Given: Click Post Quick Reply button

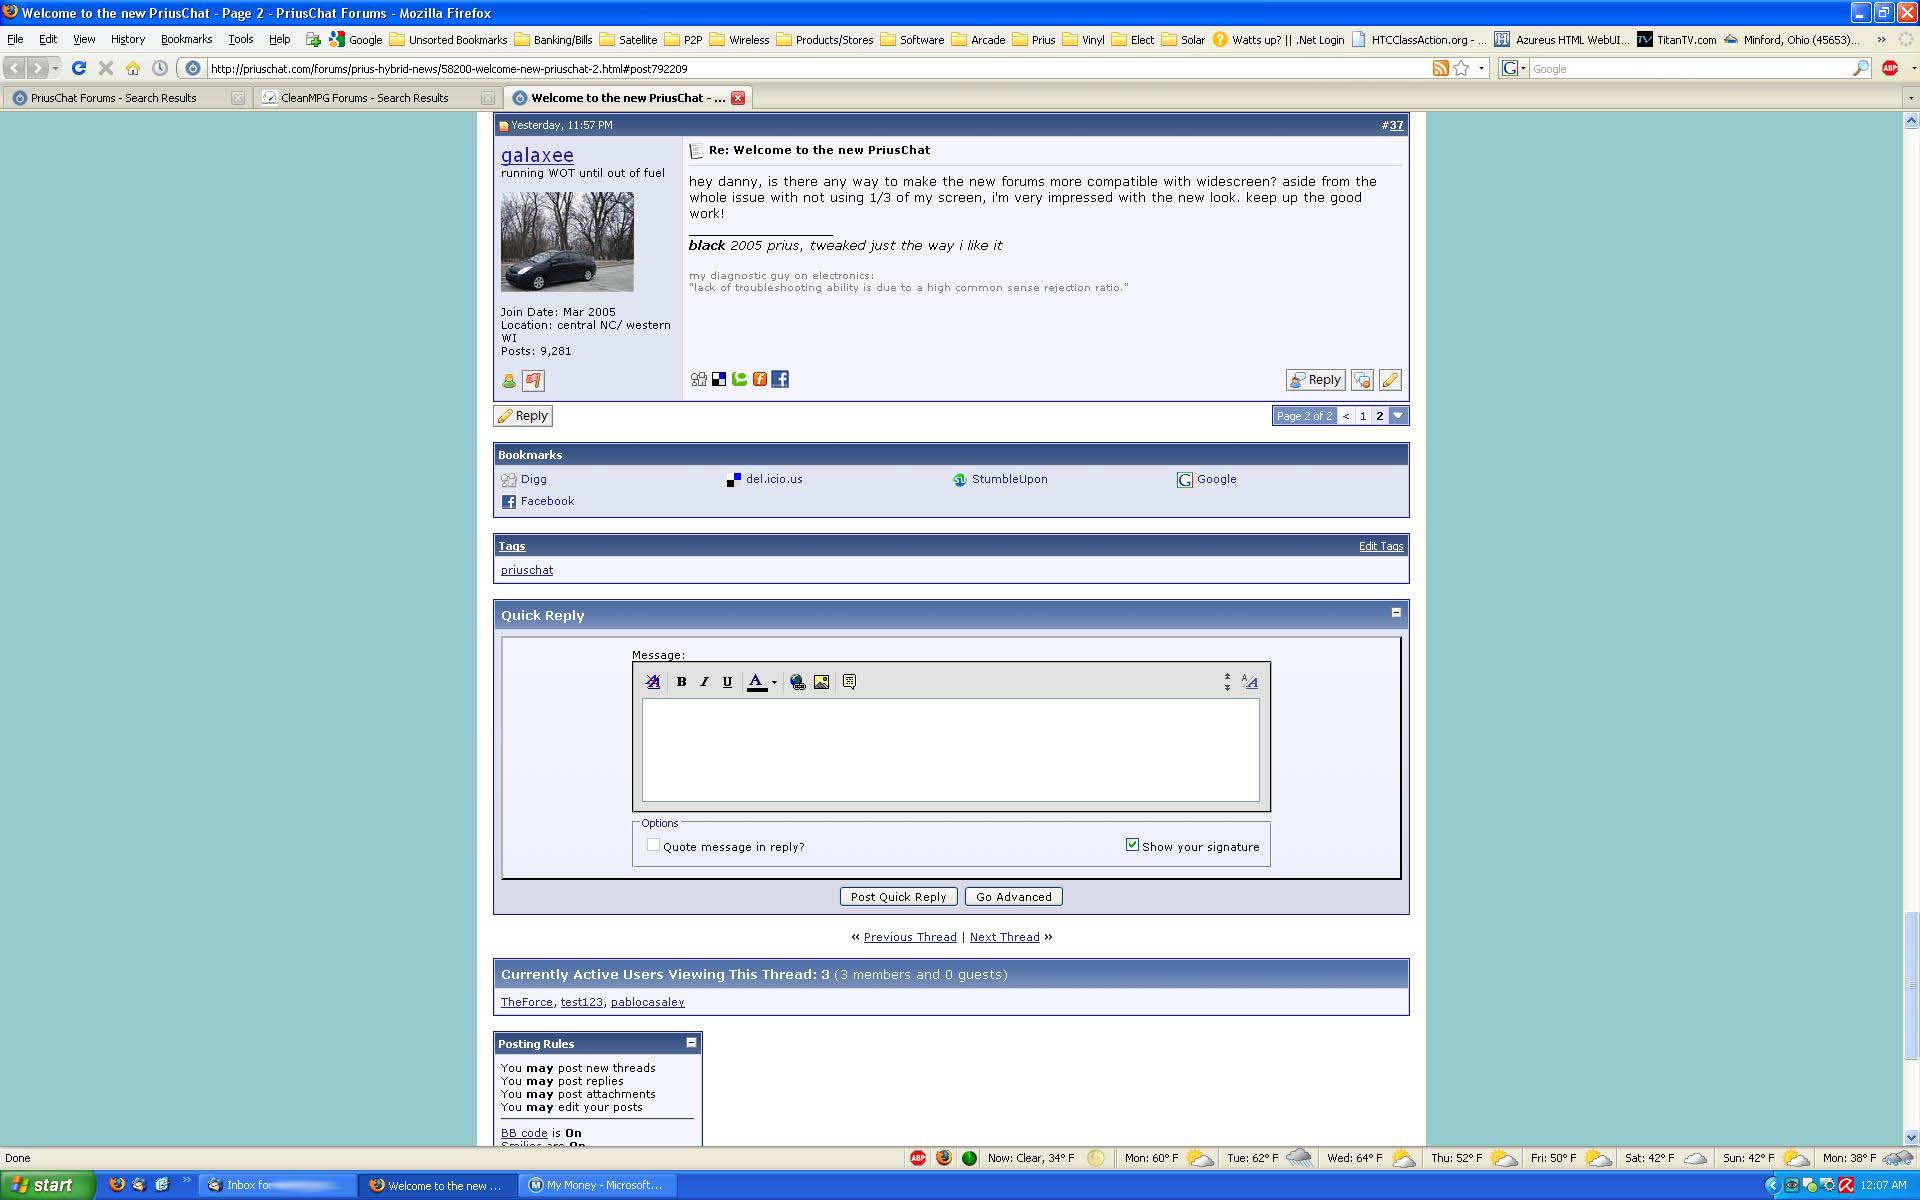Looking at the screenshot, I should (898, 897).
